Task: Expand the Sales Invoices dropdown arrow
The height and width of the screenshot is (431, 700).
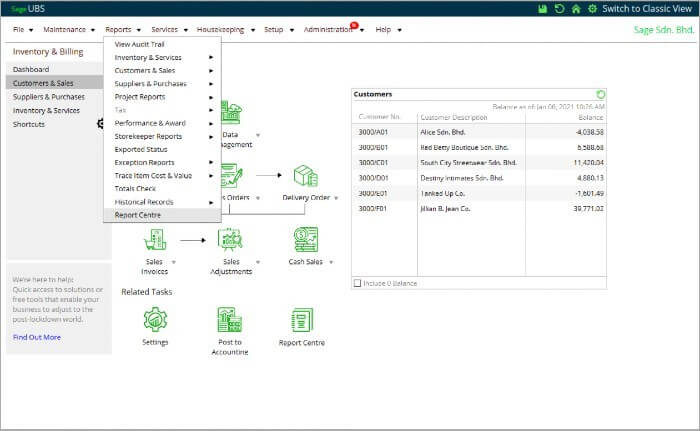Action: (173, 262)
